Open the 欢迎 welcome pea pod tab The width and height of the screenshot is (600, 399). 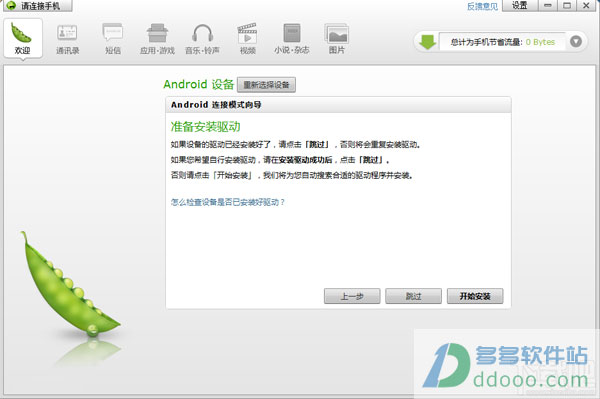click(x=23, y=38)
